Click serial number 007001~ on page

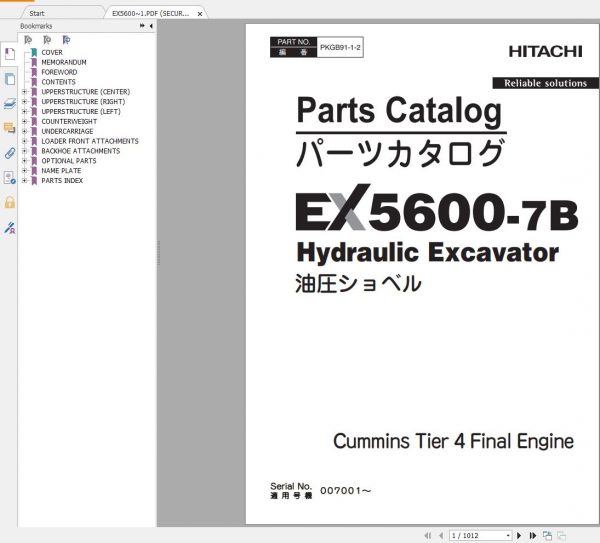pos(346,491)
